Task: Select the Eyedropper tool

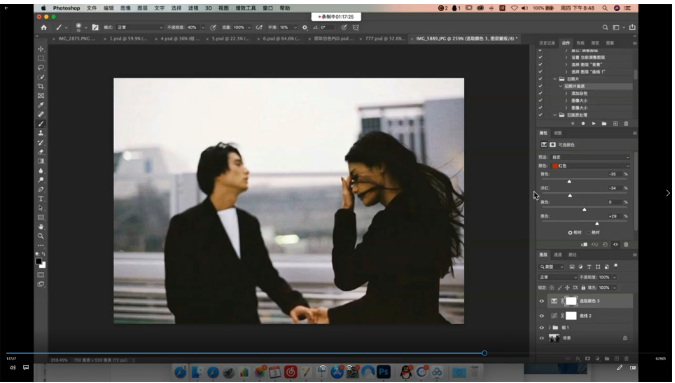Action: pos(41,105)
